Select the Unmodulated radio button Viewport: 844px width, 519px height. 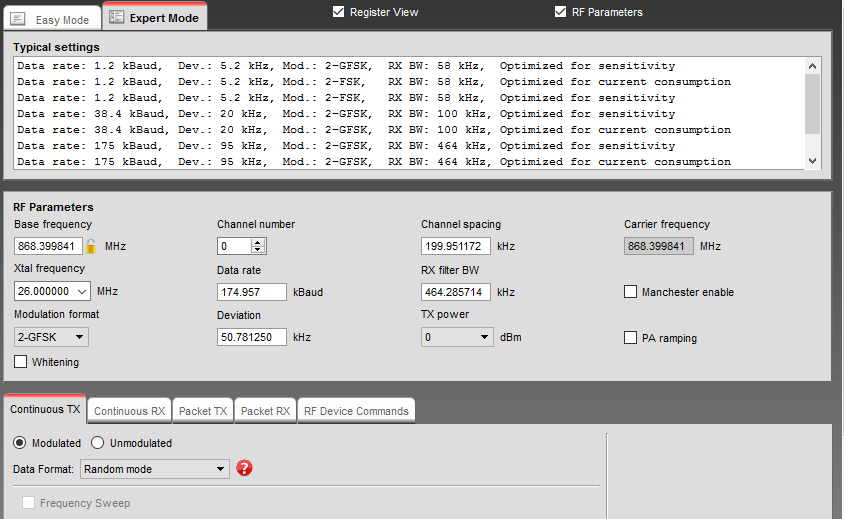pyautogui.click(x=97, y=443)
